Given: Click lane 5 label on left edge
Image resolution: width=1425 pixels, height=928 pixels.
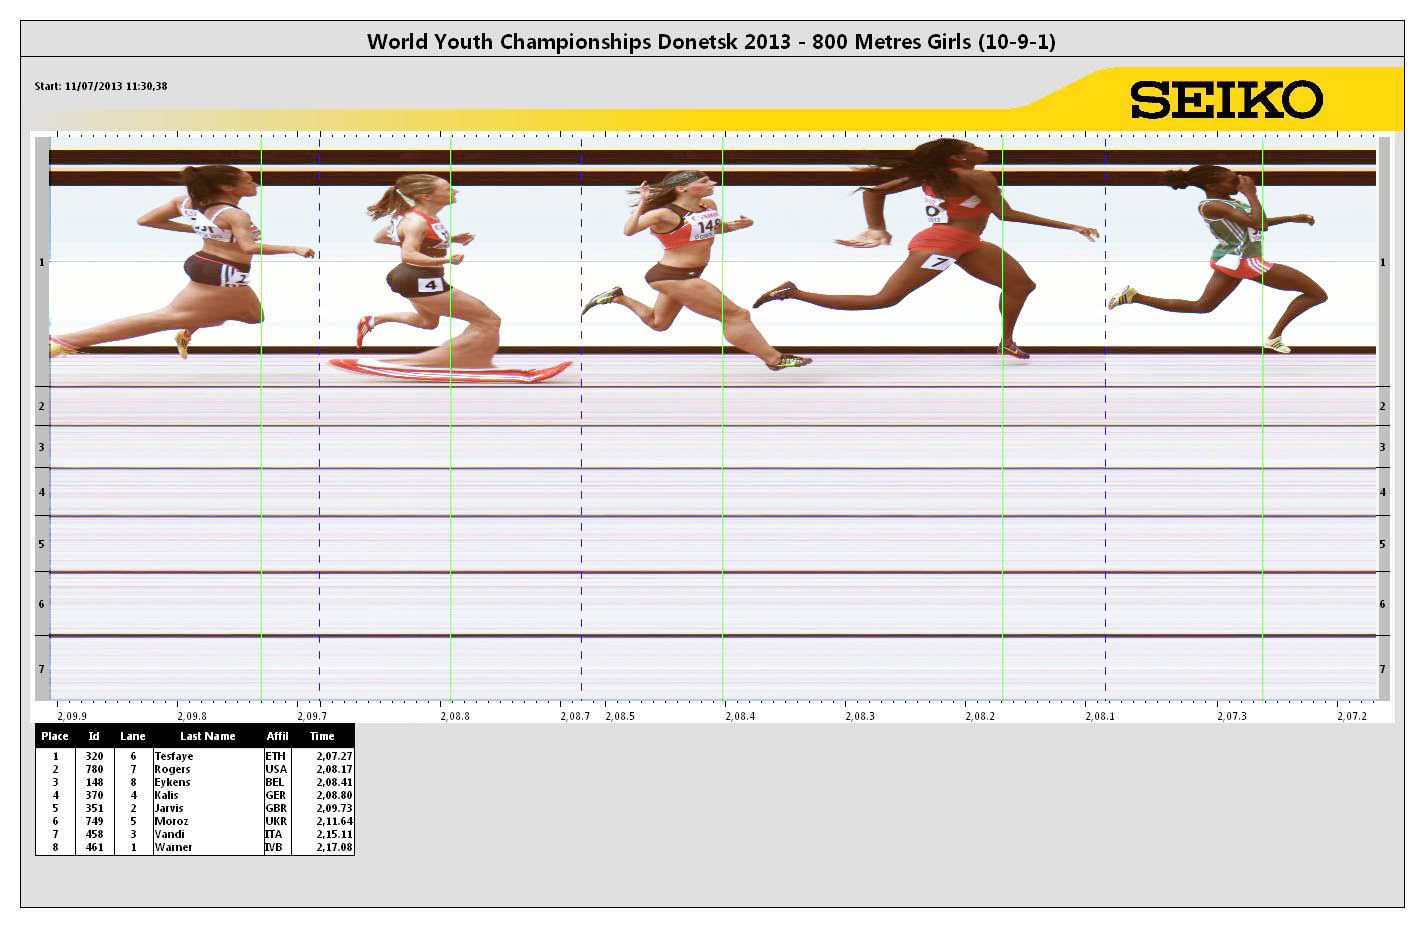Looking at the screenshot, I should click(x=42, y=544).
